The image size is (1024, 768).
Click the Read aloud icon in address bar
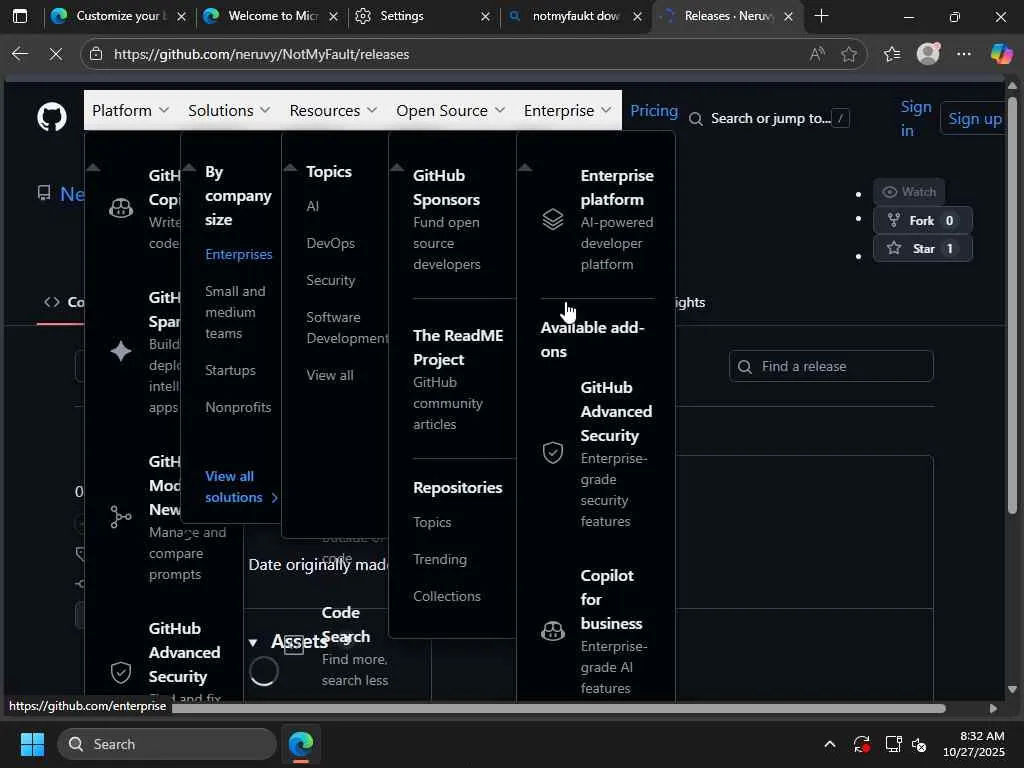point(817,54)
